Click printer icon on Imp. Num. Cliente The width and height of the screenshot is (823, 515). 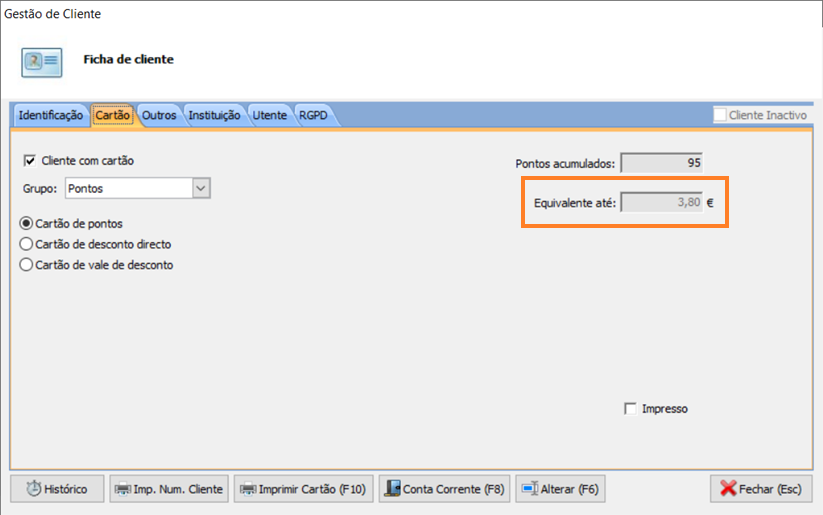122,489
